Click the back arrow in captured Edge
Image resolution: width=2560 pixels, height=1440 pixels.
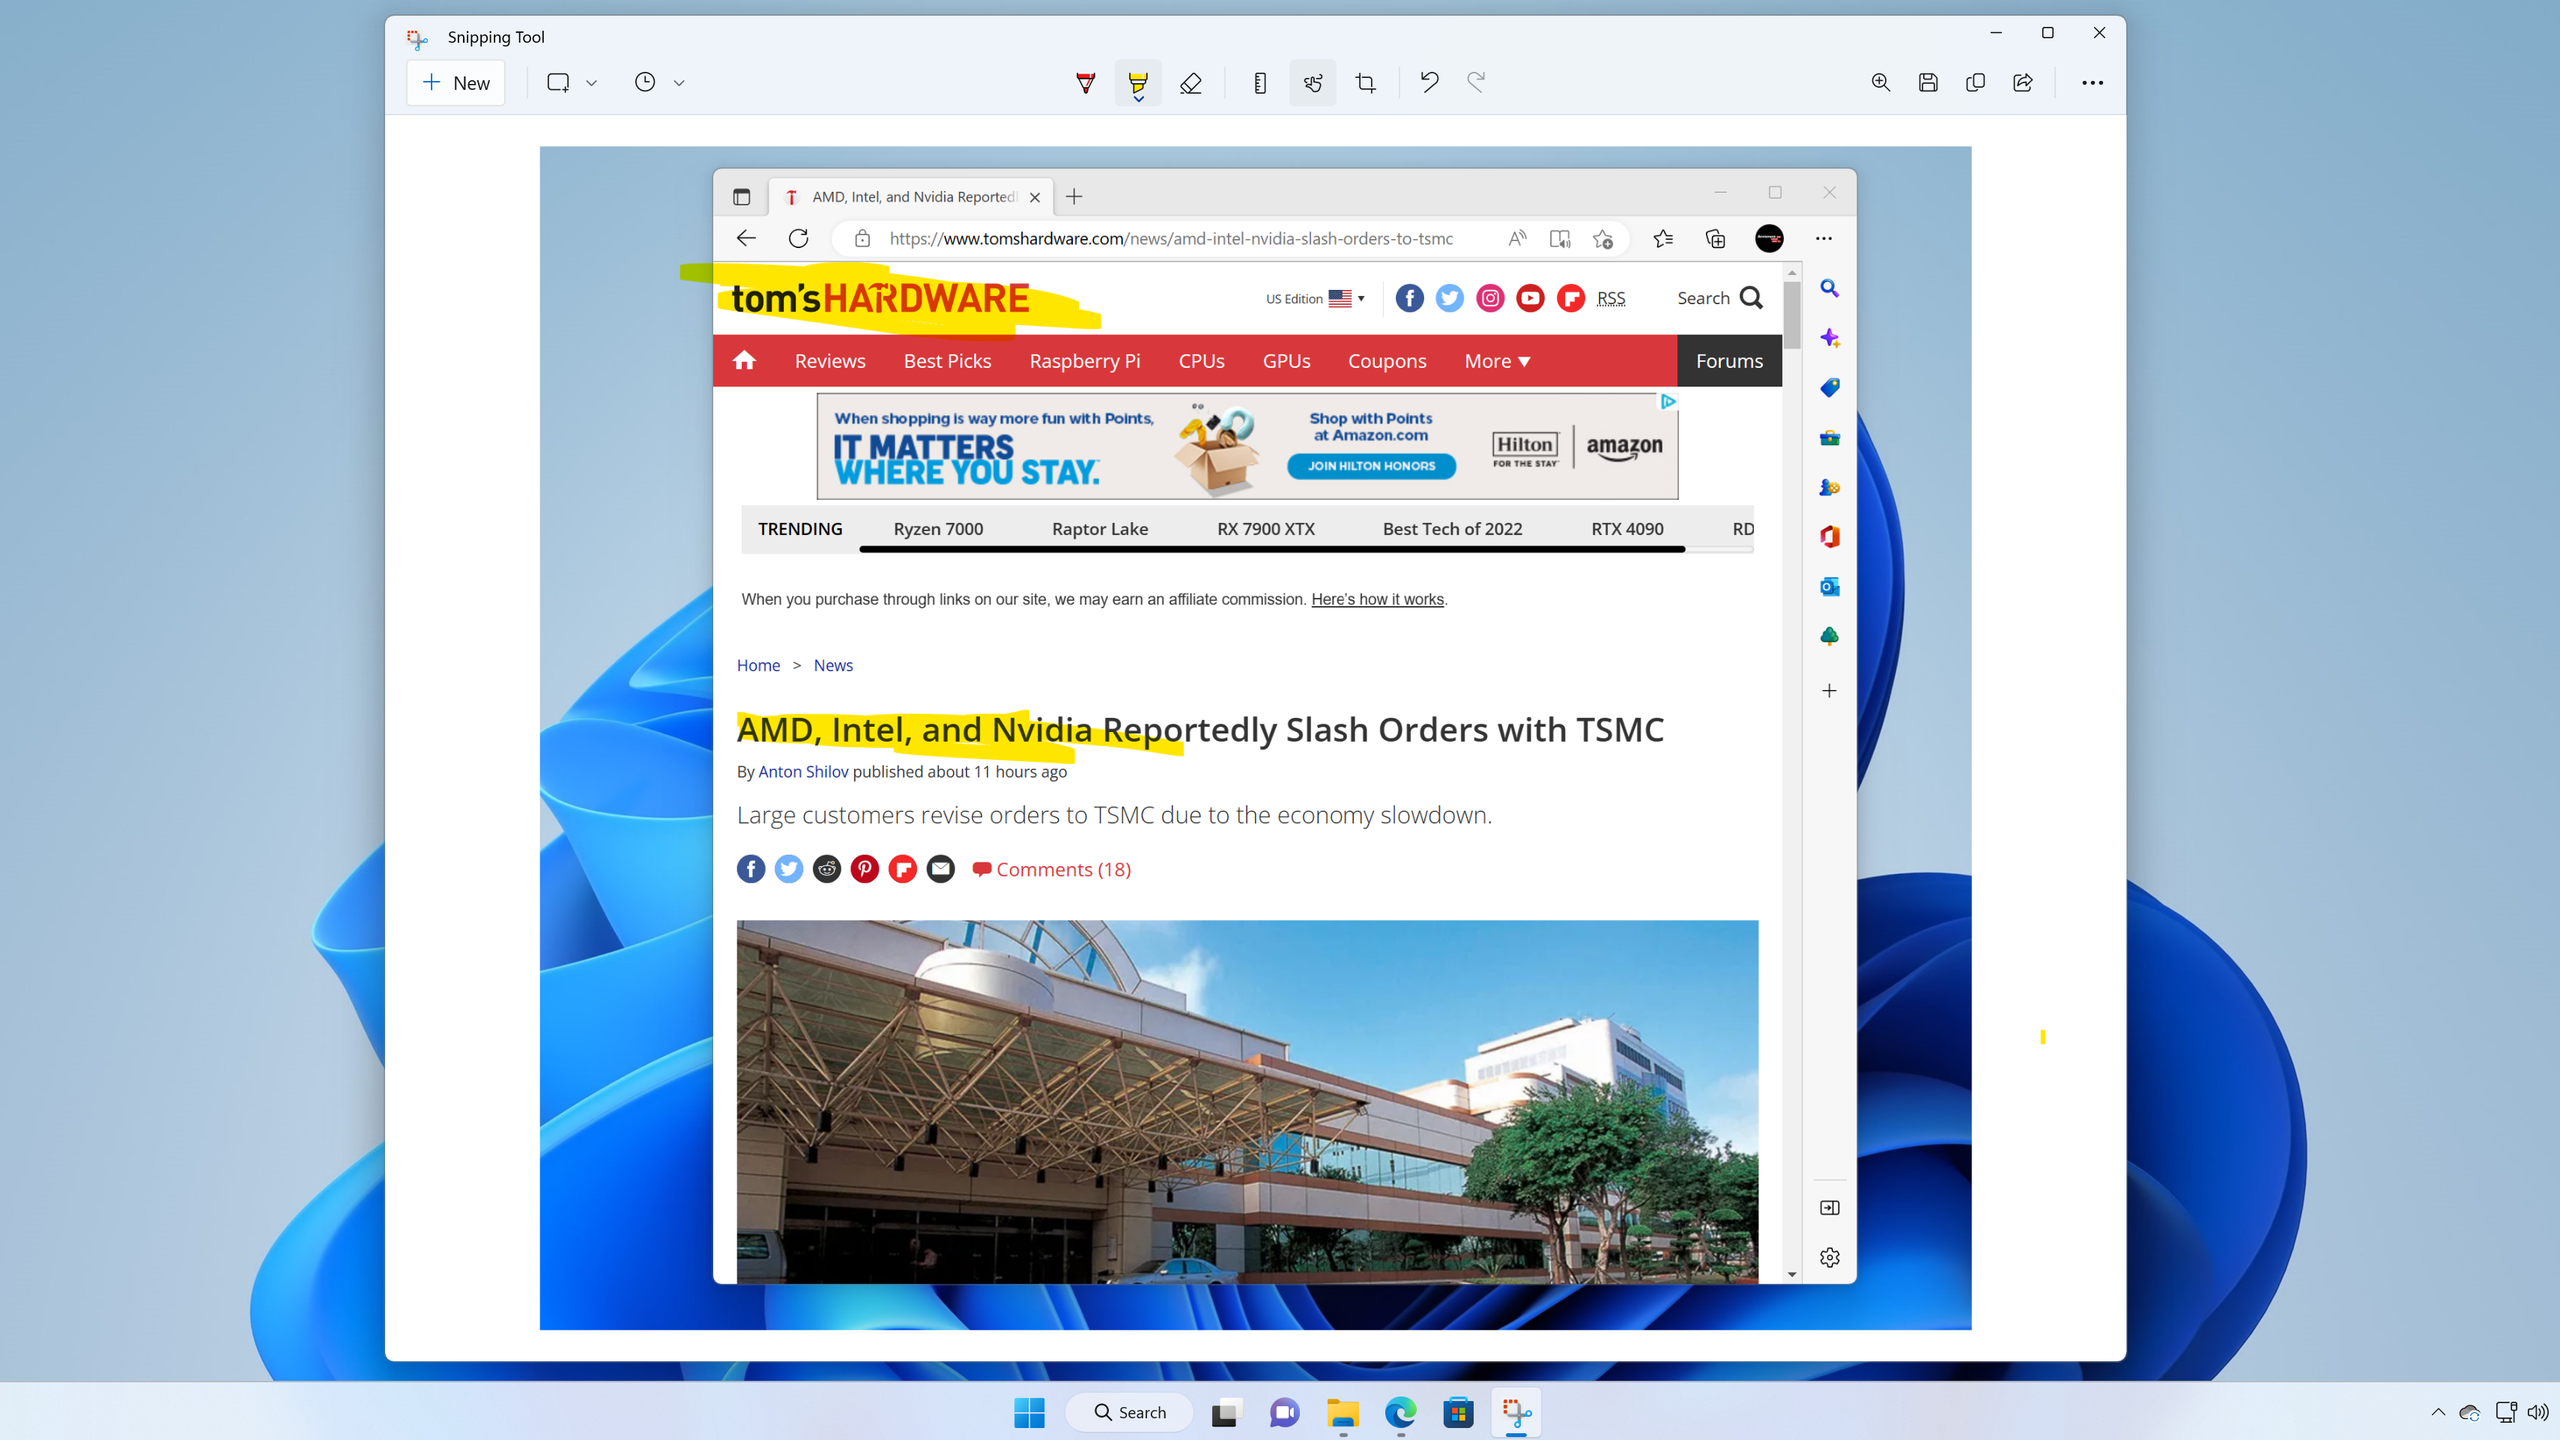coord(746,238)
